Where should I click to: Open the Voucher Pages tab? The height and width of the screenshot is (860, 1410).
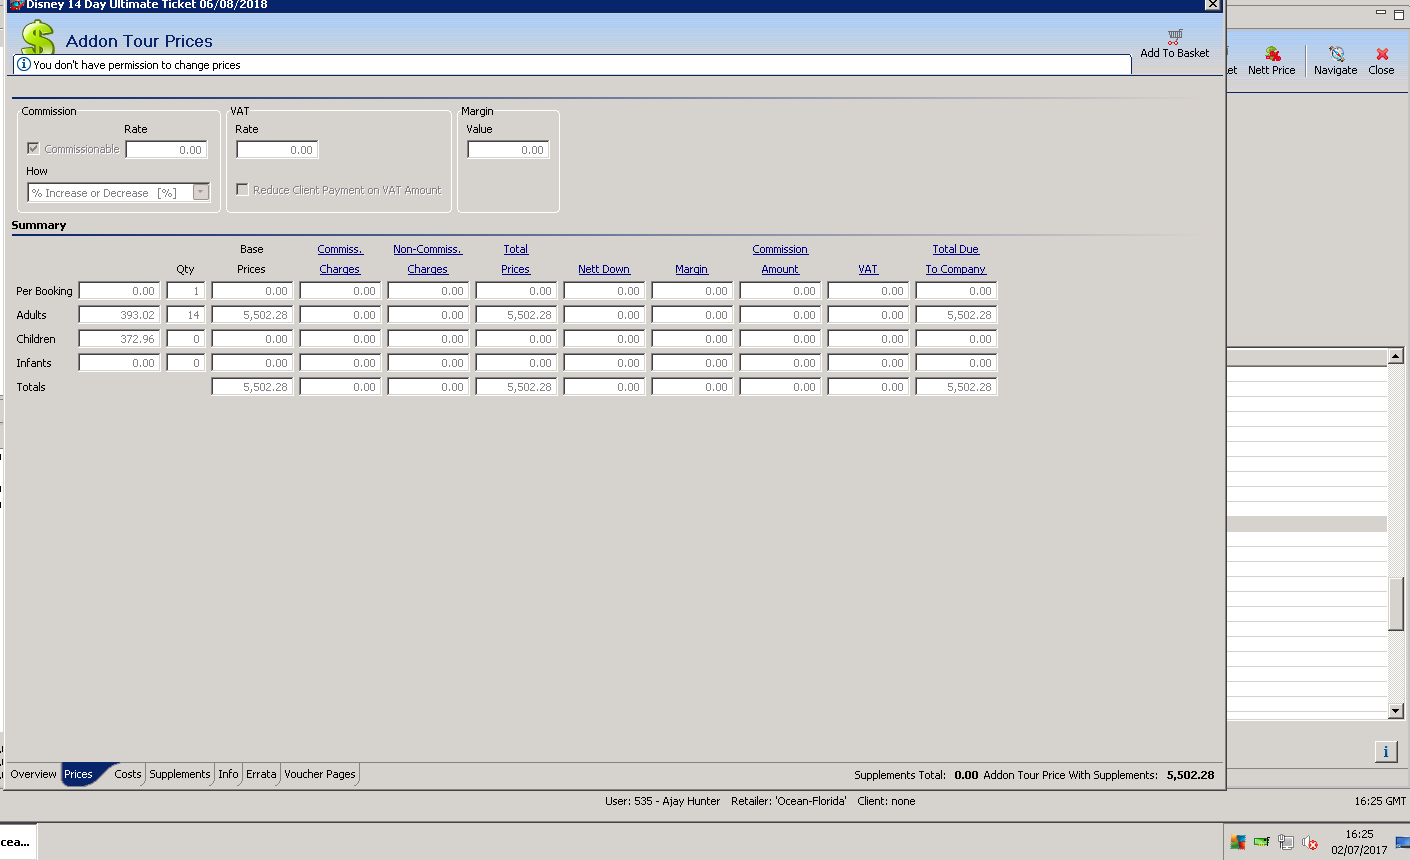click(x=320, y=774)
